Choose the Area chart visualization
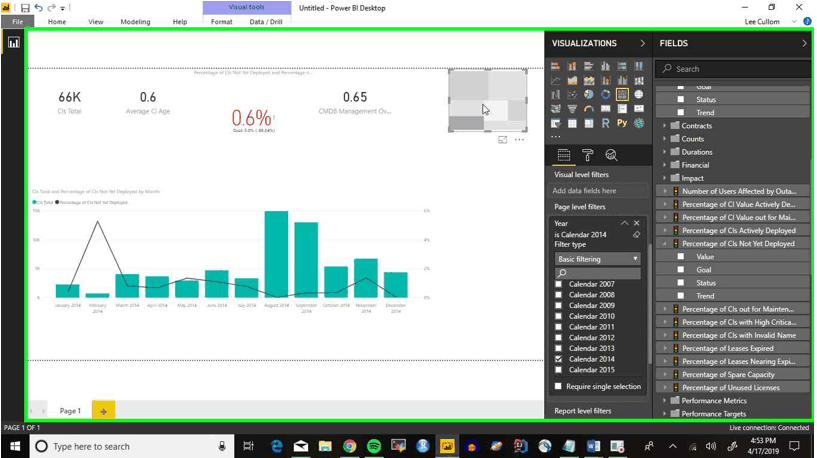The image size is (817, 458). (572, 80)
